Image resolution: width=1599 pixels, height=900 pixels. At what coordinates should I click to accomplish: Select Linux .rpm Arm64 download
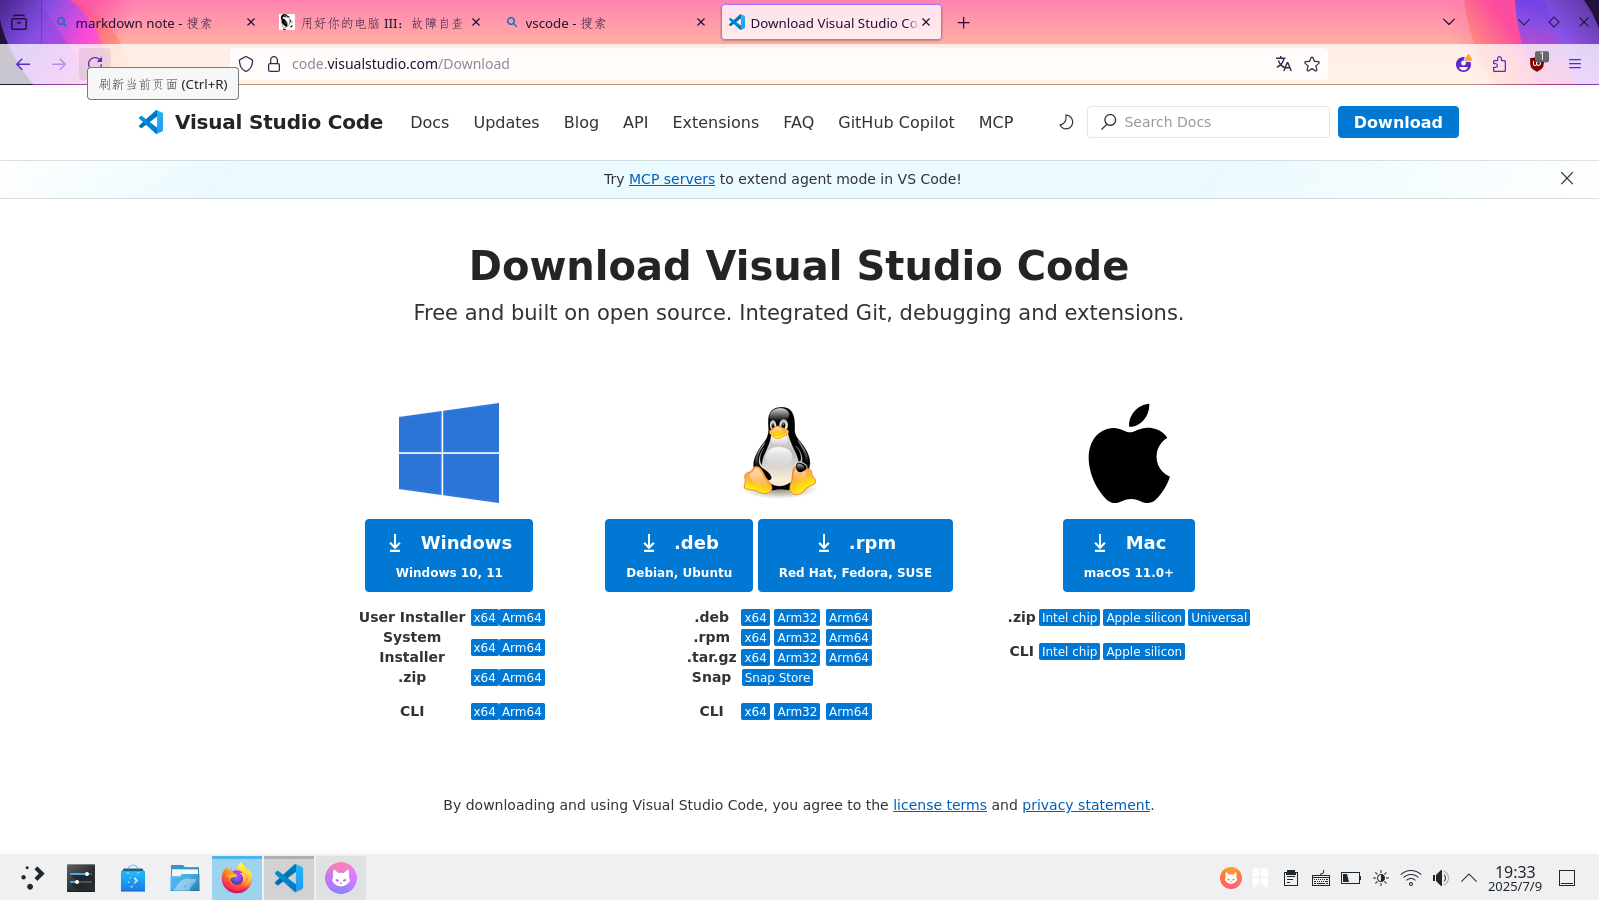coord(849,638)
